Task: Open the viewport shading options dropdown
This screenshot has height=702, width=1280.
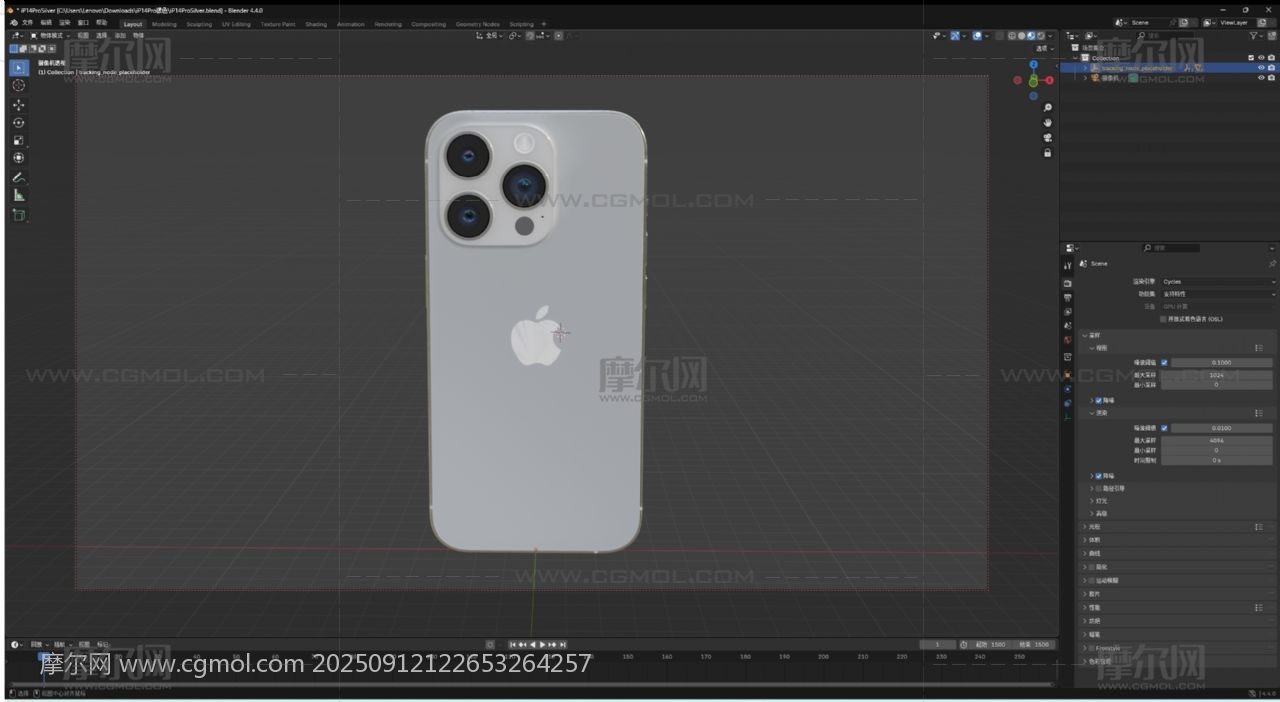Action: 1050,36
